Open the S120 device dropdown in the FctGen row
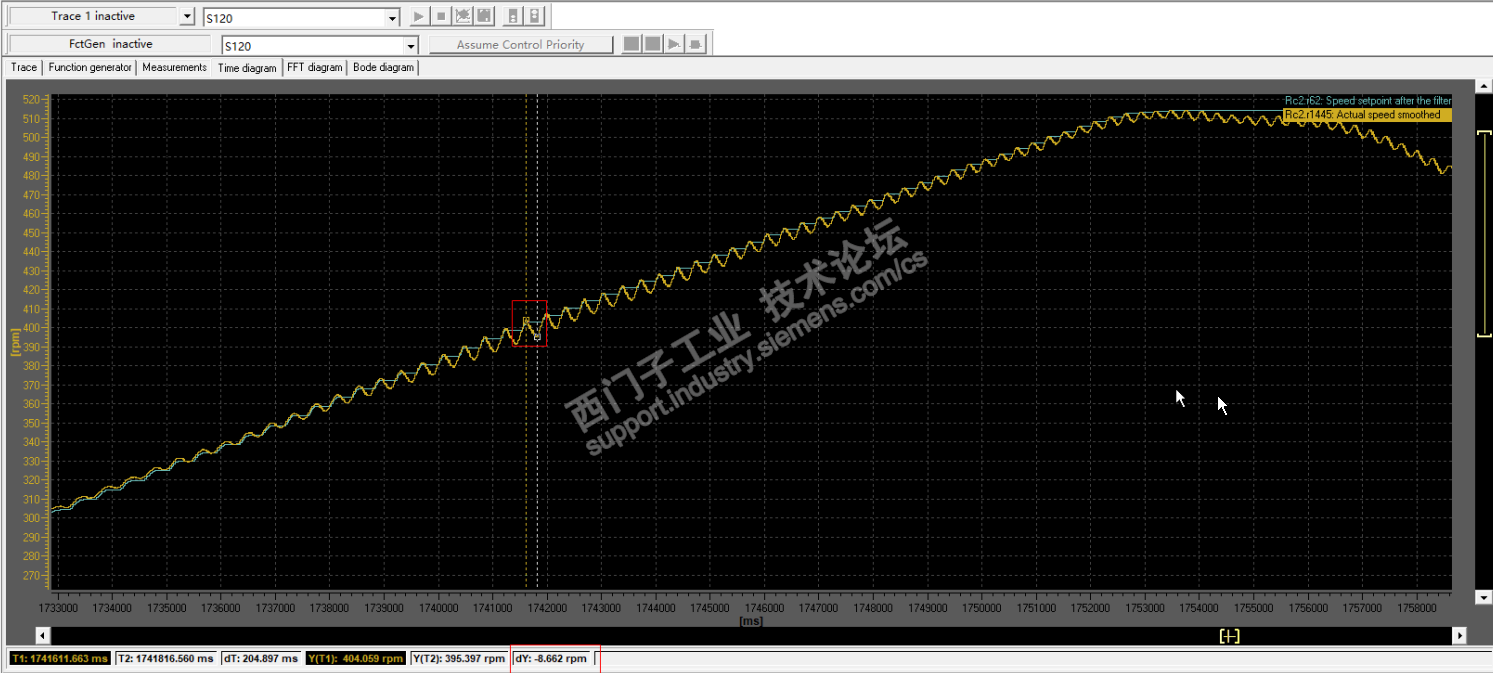The image size is (1493, 673). pyautogui.click(x=410, y=46)
